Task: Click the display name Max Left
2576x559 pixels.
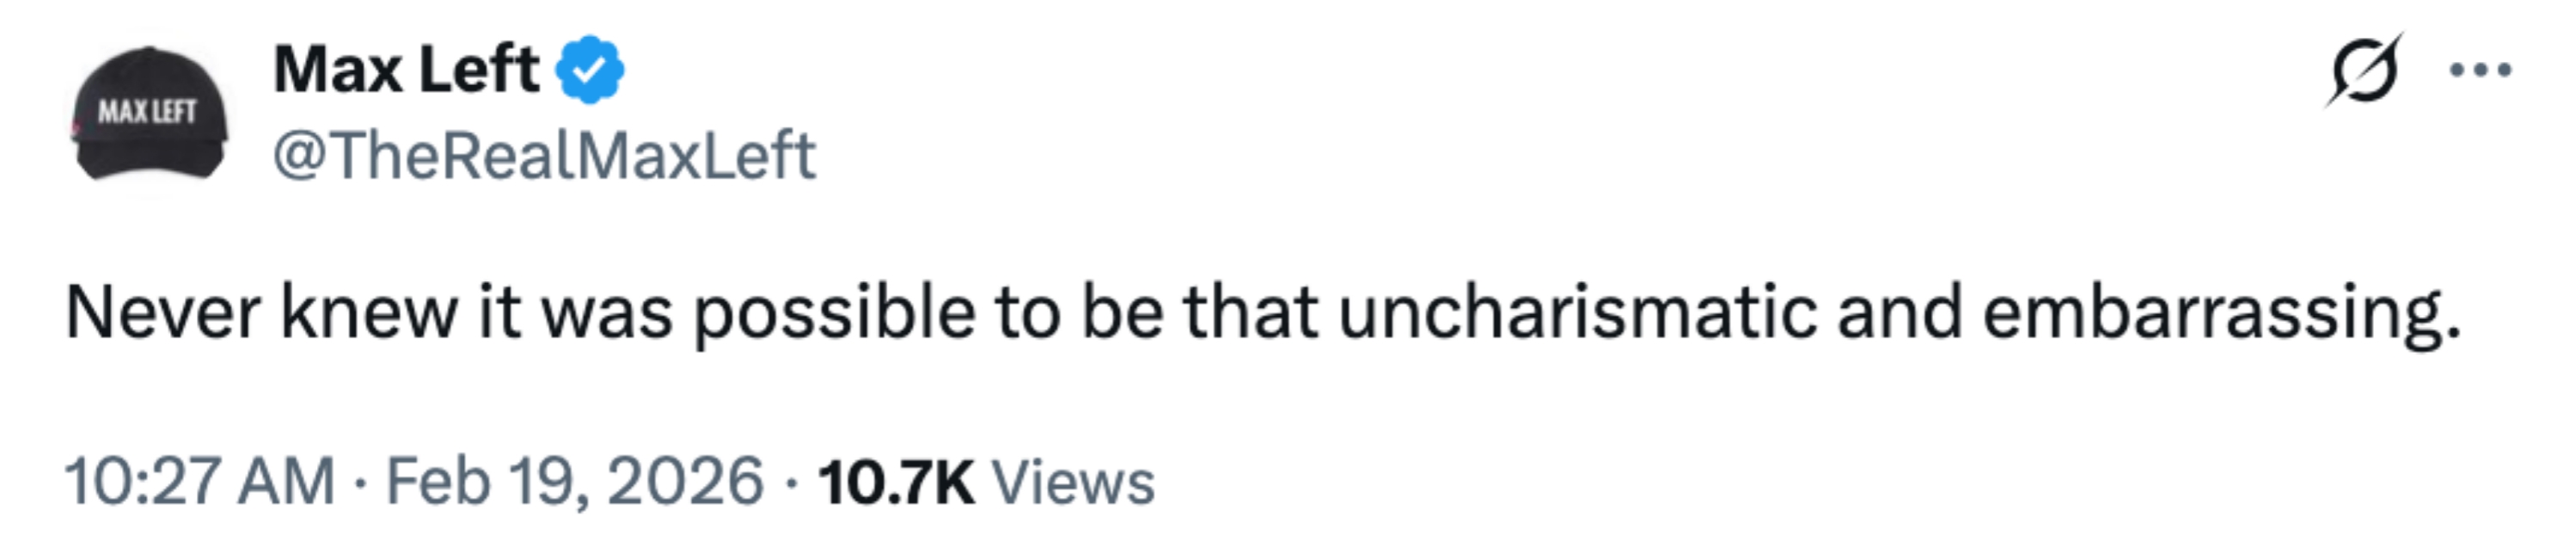Action: click(406, 70)
